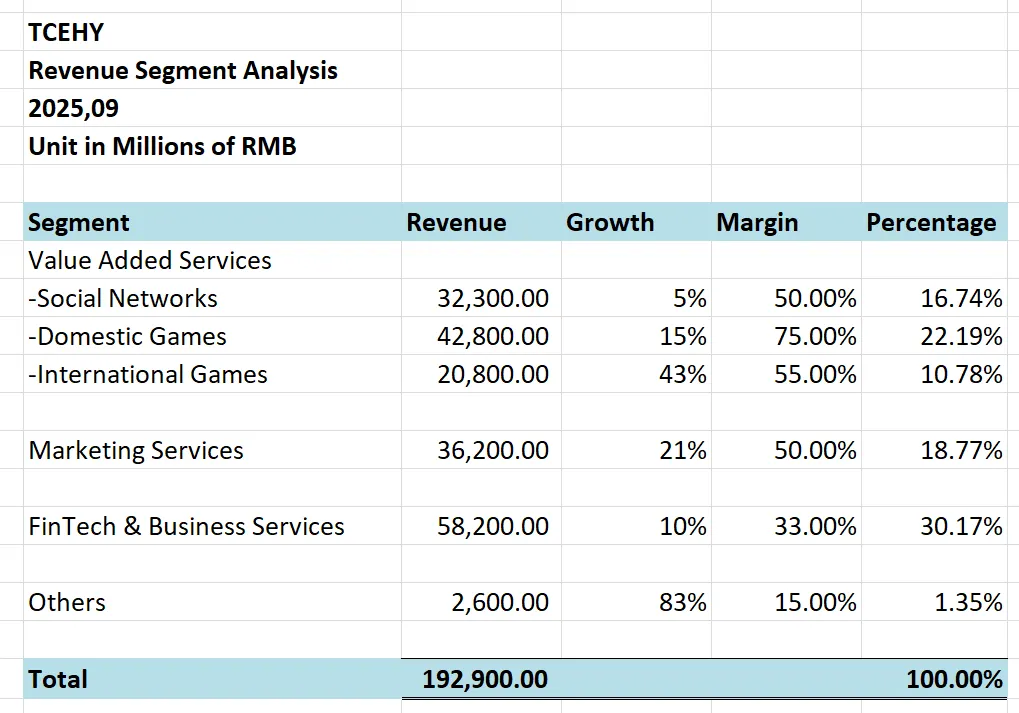This screenshot has width=1019, height=713.
Task: Select the Value Added Services cell
Action: 150,260
